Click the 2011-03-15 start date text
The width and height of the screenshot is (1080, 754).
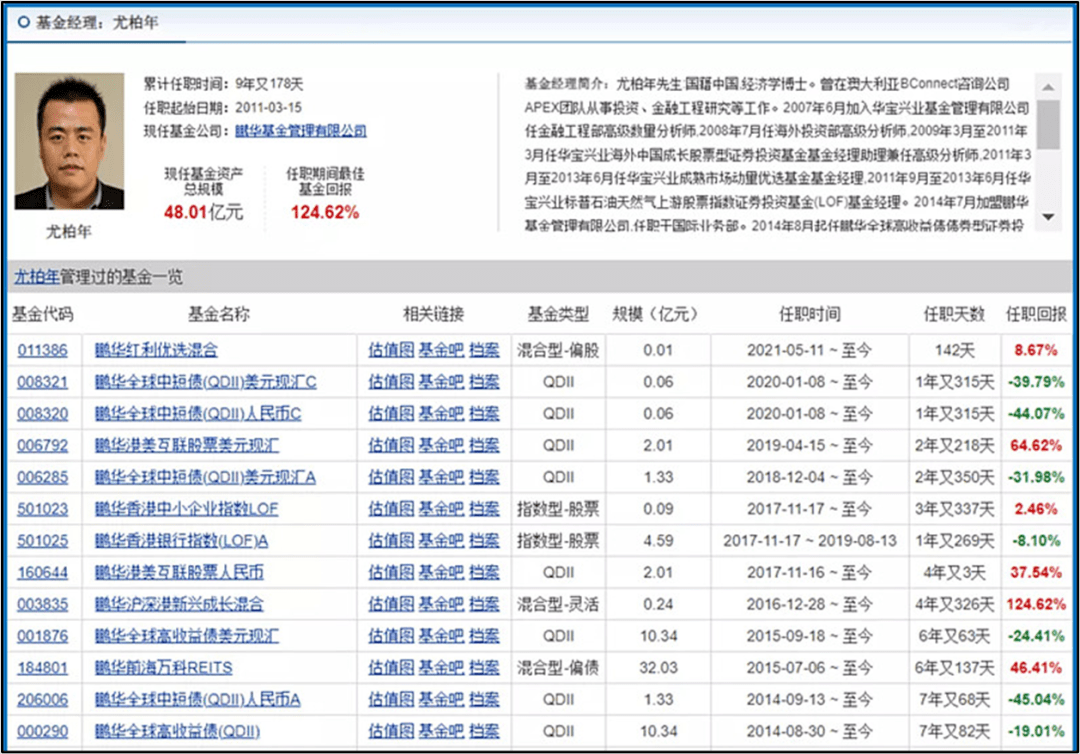[269, 107]
